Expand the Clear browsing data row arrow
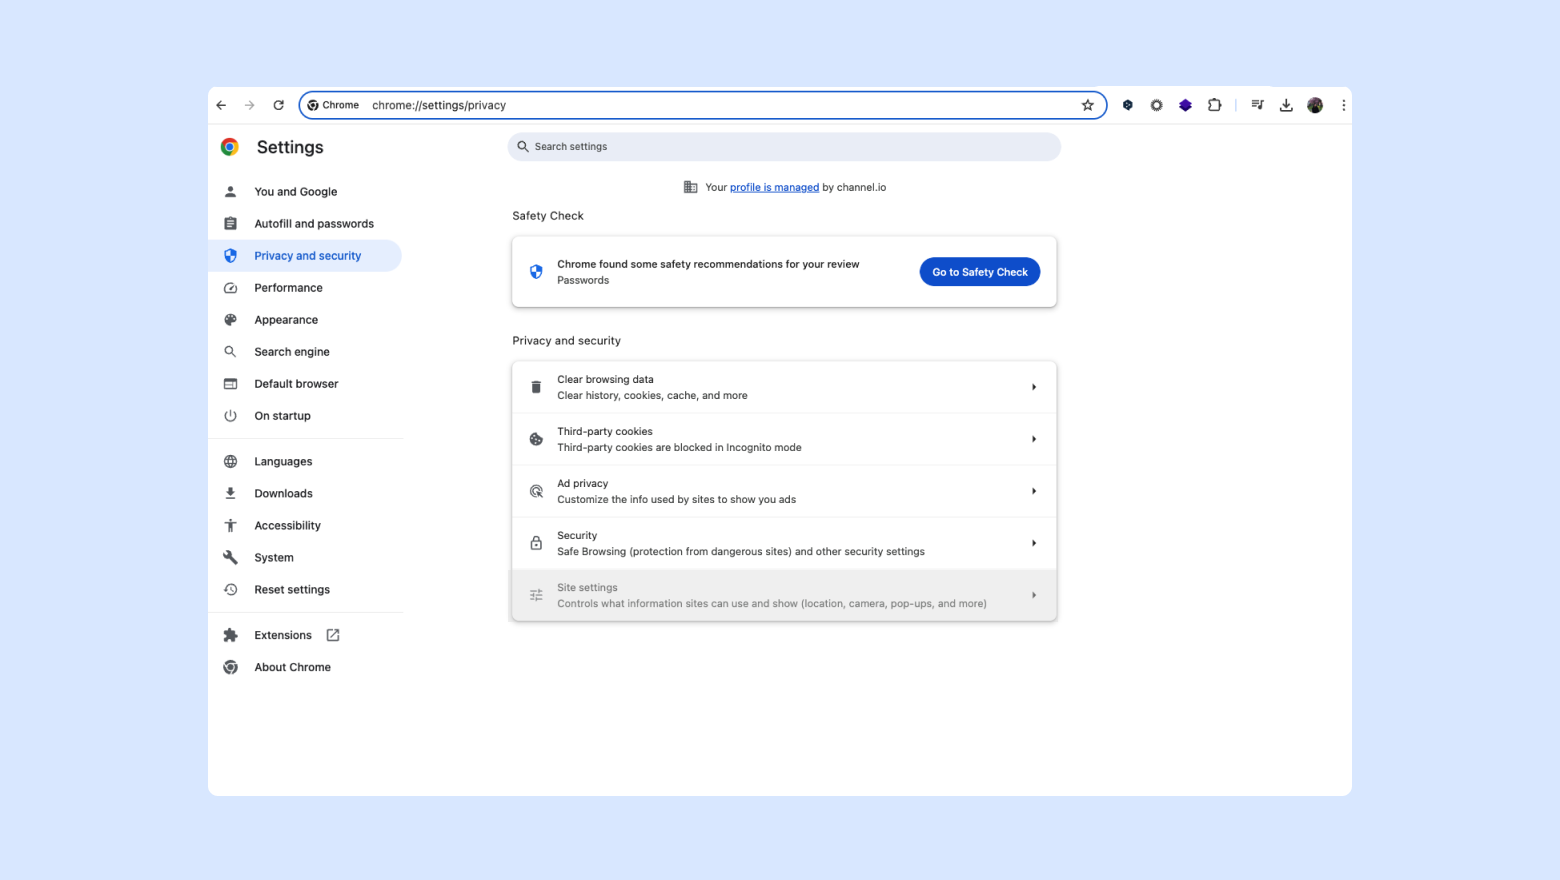The image size is (1560, 880). click(x=1033, y=387)
